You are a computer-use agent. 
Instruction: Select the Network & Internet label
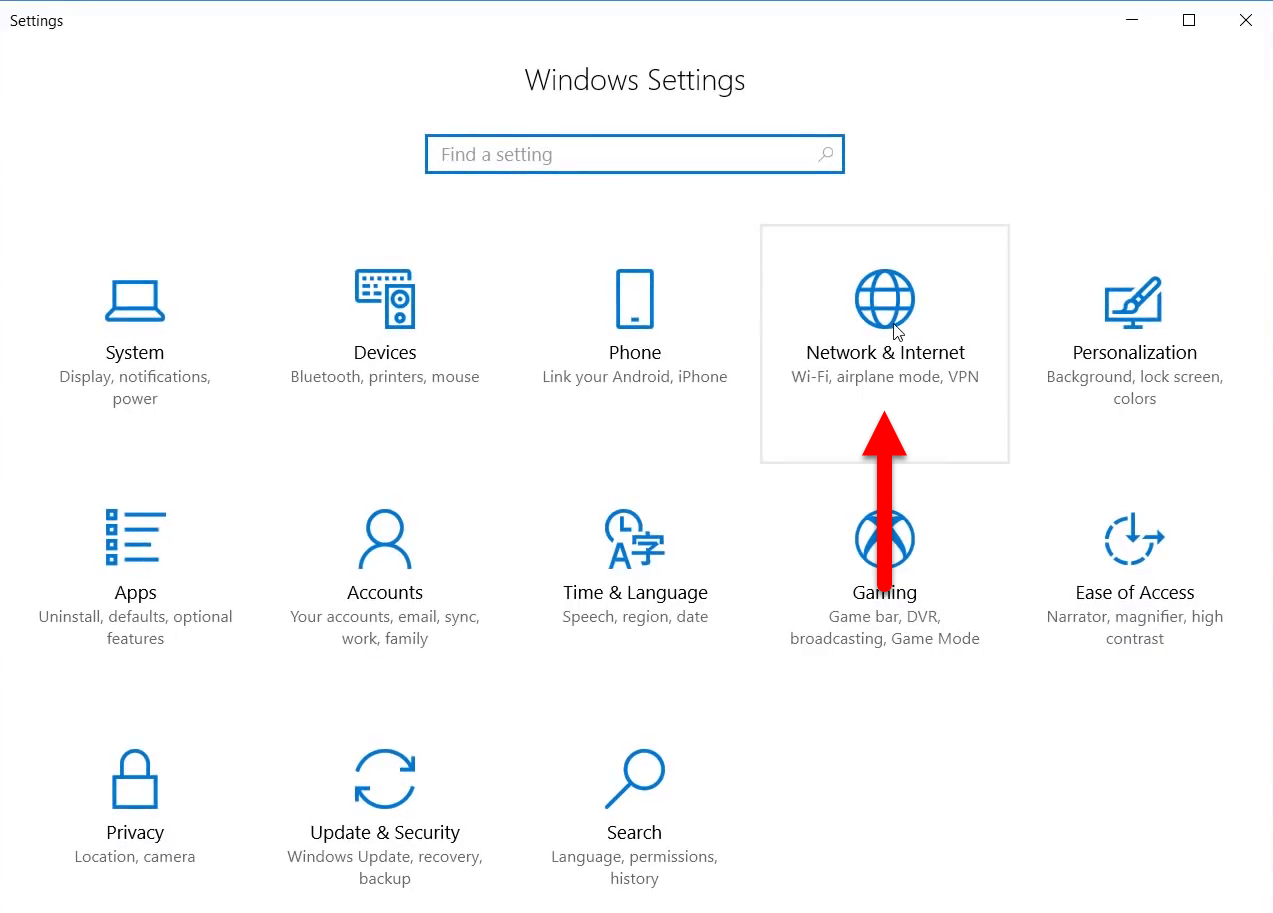pos(885,352)
